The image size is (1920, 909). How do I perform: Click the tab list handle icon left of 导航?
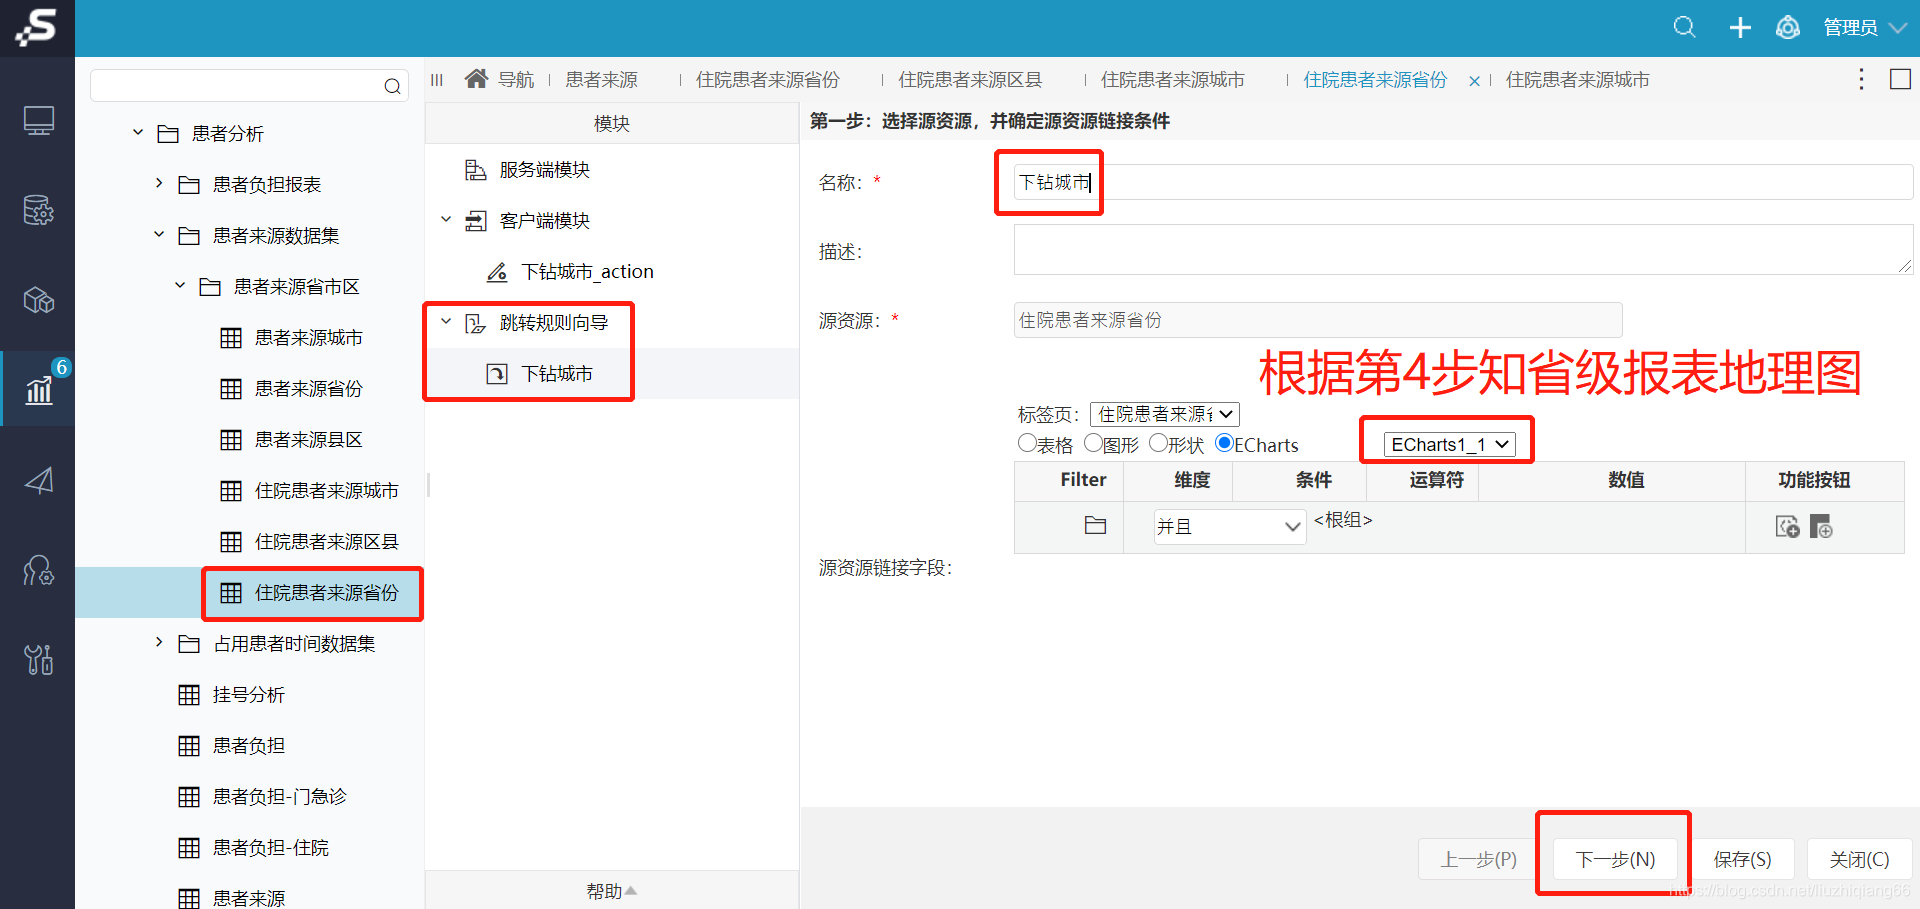click(x=437, y=80)
